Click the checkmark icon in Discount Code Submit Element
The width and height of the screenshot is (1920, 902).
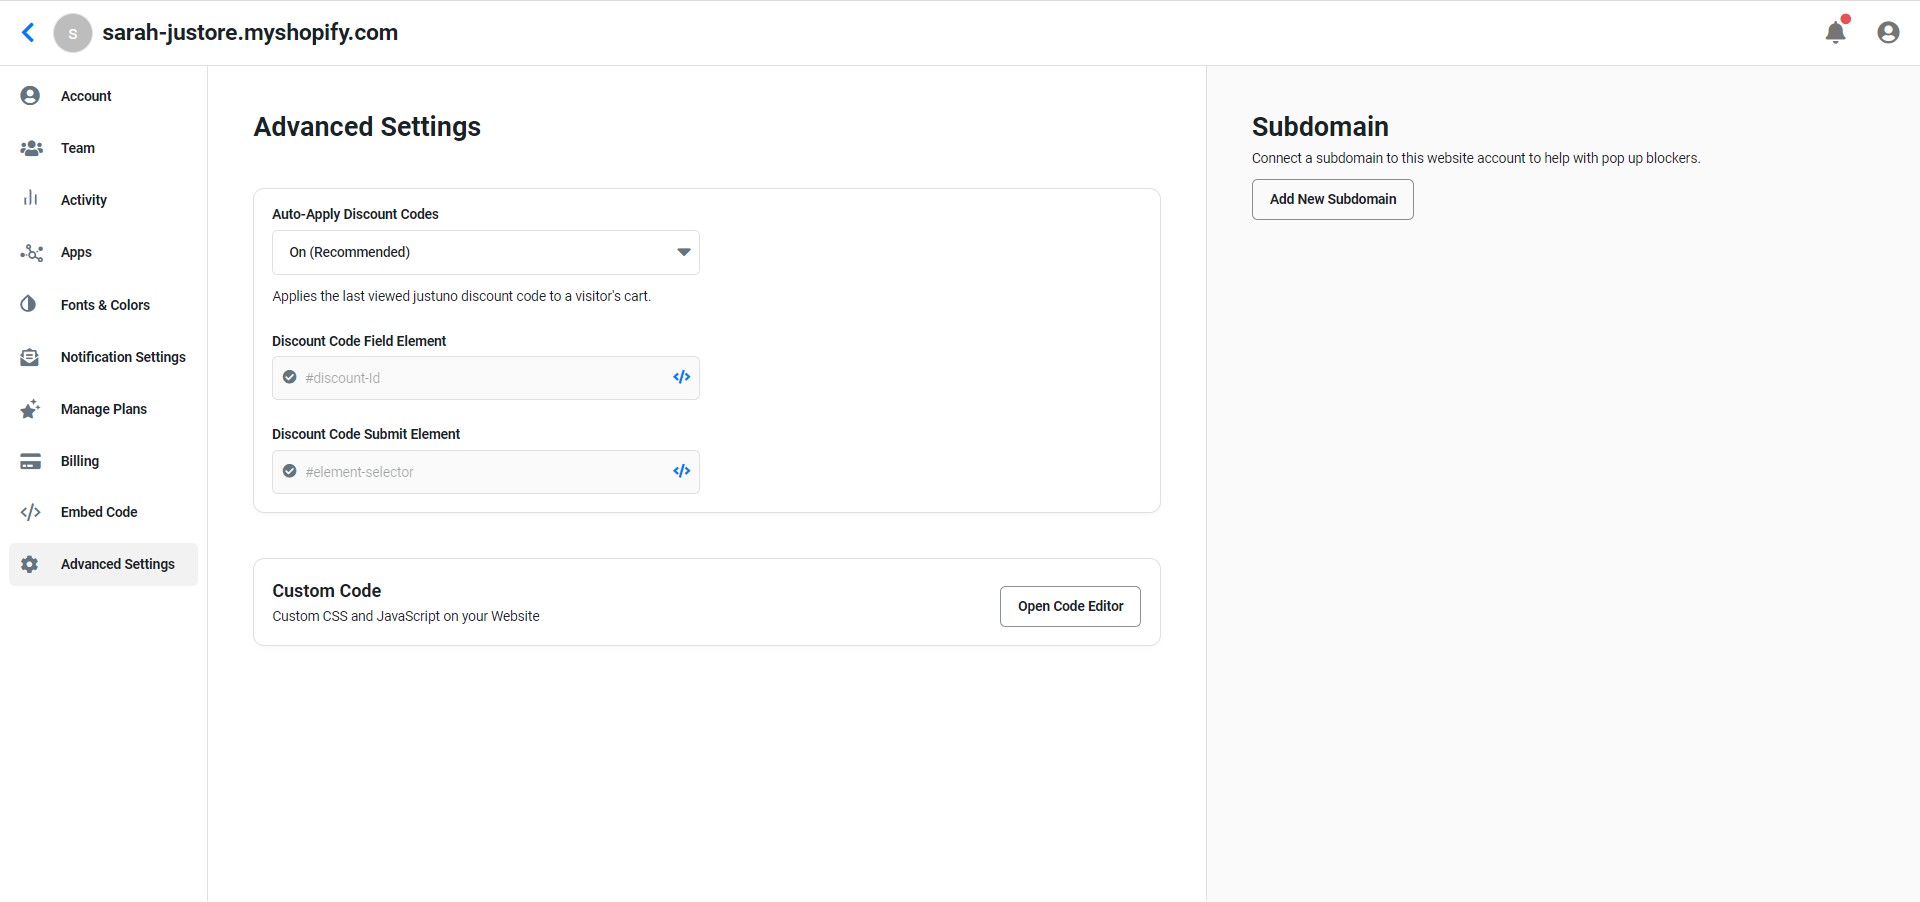pyautogui.click(x=289, y=471)
